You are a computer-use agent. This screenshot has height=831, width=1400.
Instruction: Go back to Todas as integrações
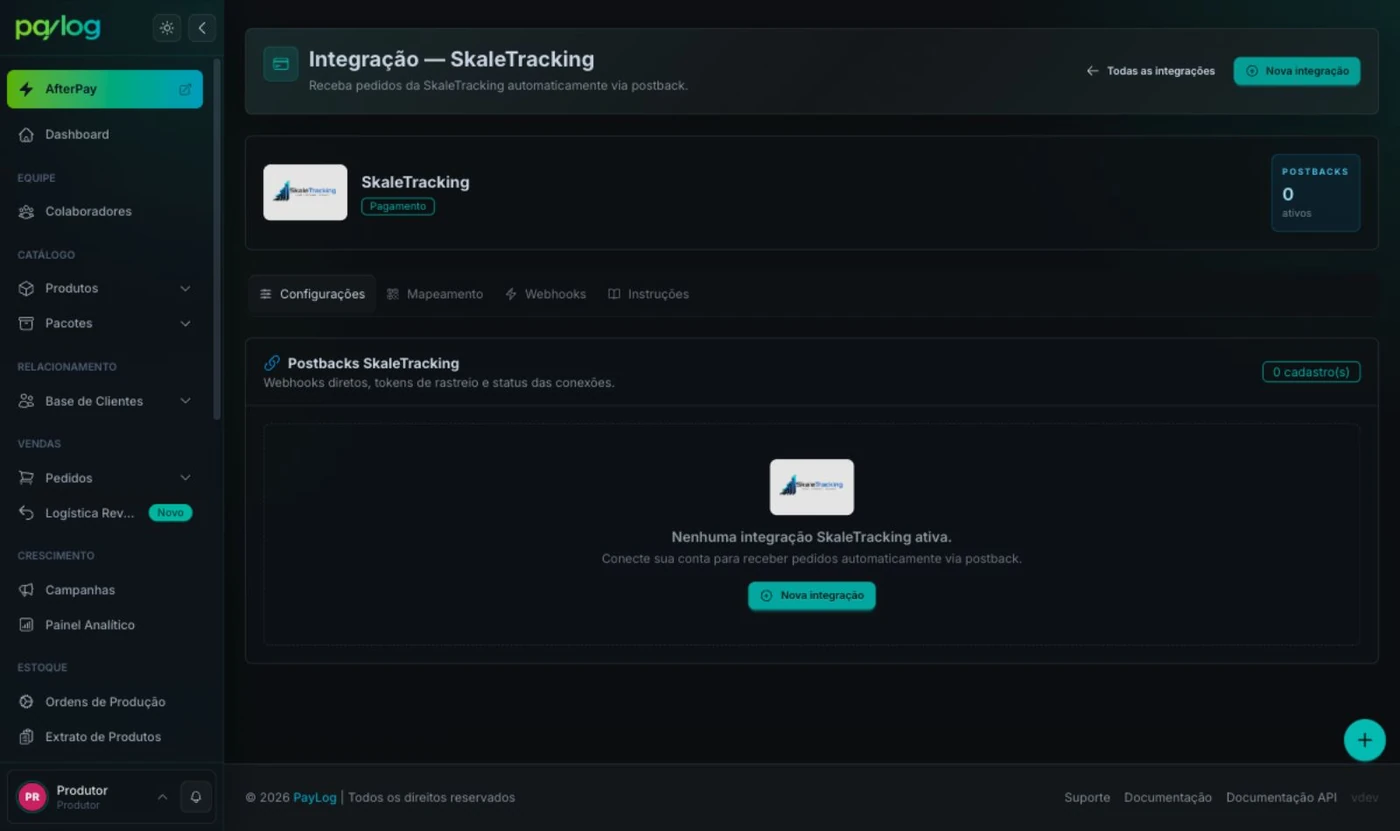point(1151,71)
